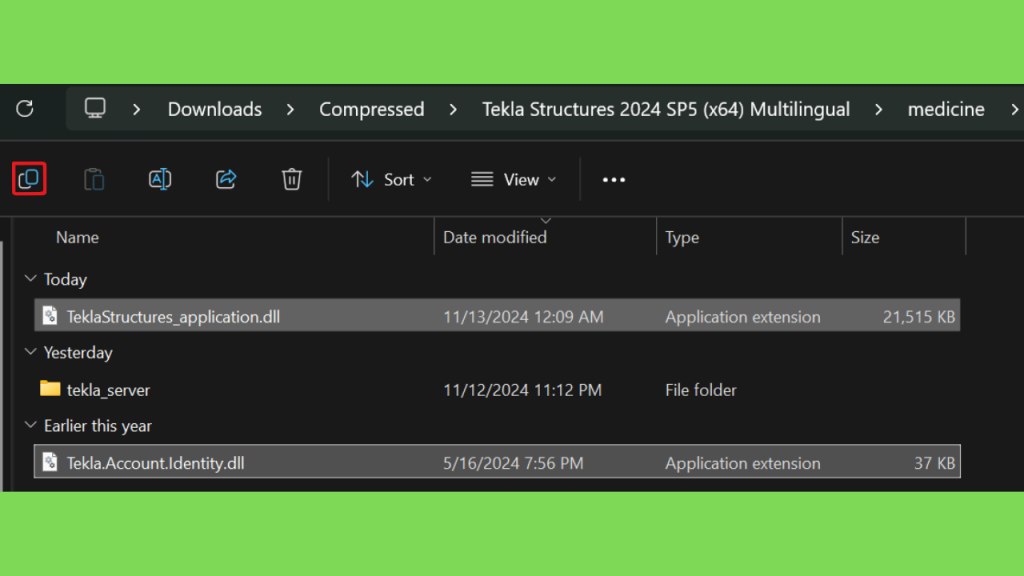Collapse the Yesterday group
The height and width of the screenshot is (576, 1024).
tap(30, 352)
